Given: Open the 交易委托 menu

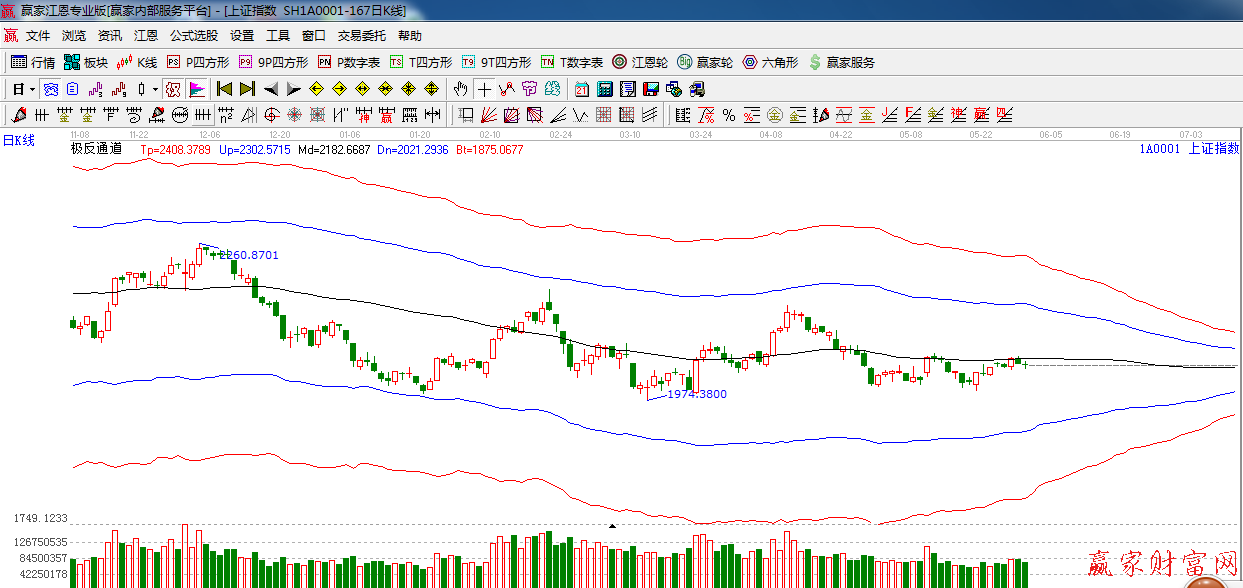Looking at the screenshot, I should coord(361,36).
